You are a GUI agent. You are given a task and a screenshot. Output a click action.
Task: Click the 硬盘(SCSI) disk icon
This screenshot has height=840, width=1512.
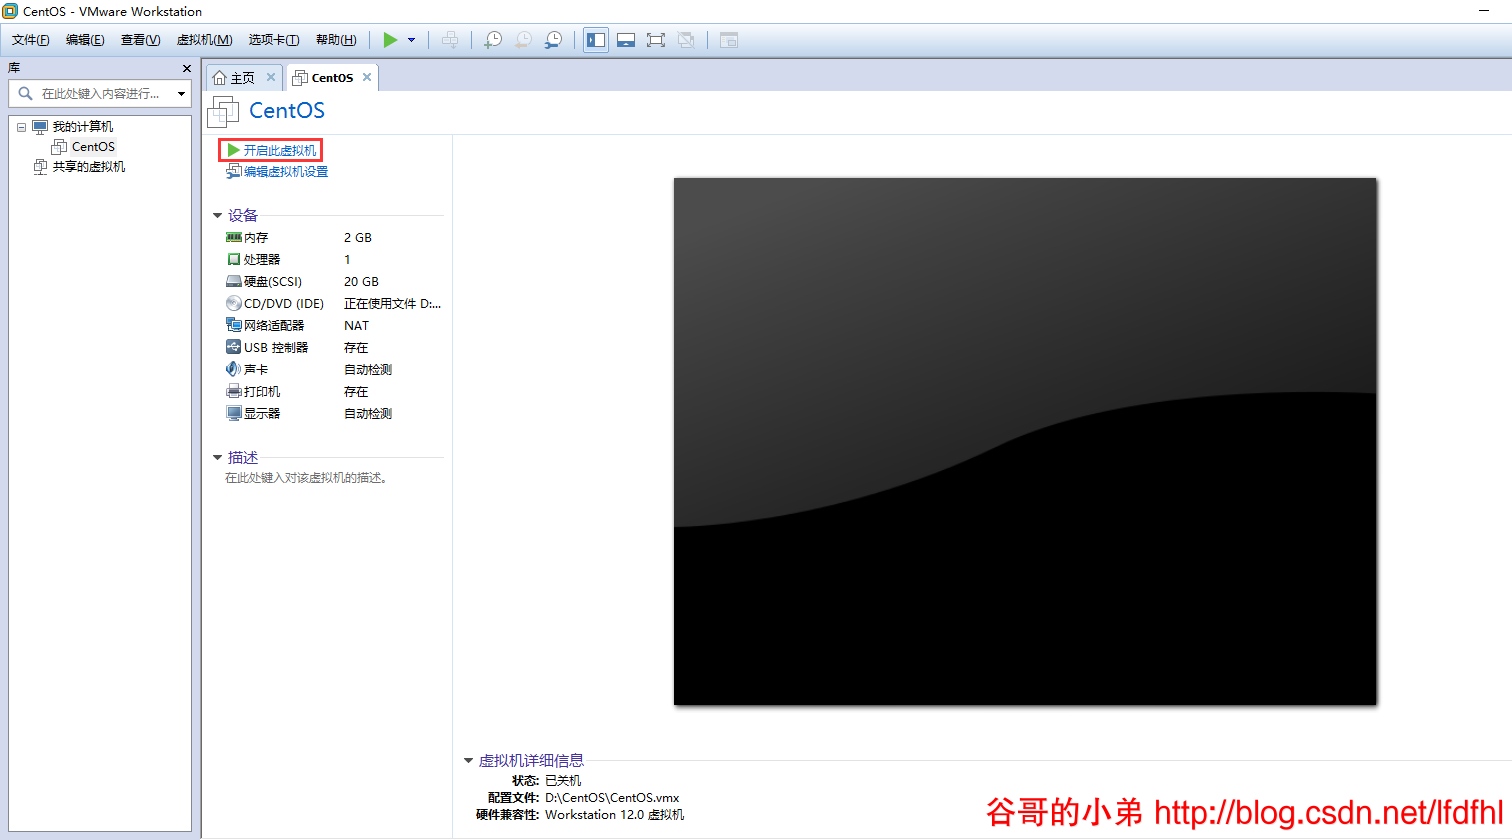[x=234, y=282]
